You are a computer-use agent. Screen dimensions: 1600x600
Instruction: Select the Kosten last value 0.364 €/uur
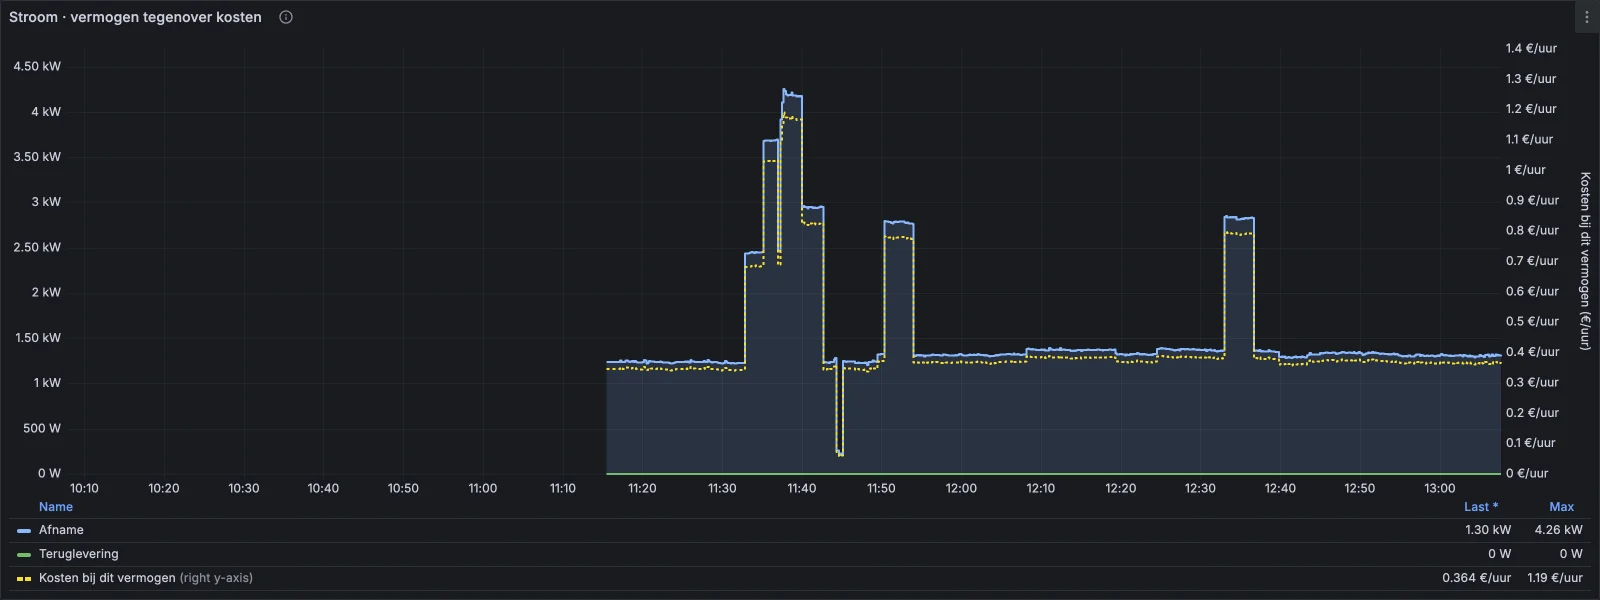(x=1476, y=578)
